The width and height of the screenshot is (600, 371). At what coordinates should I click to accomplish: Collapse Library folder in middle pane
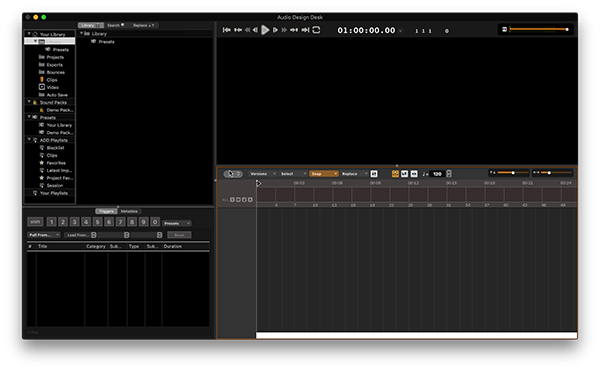click(81, 33)
